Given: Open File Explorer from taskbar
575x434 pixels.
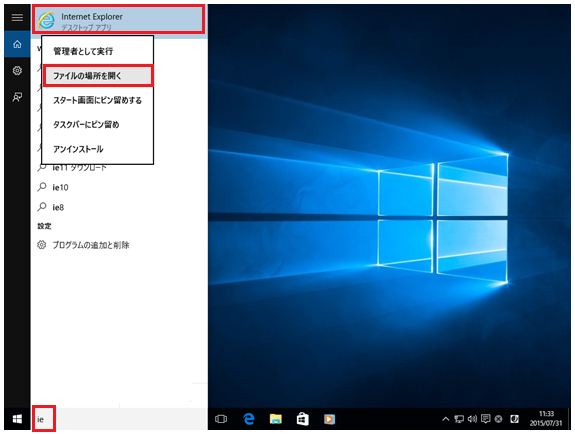Looking at the screenshot, I should (x=275, y=419).
